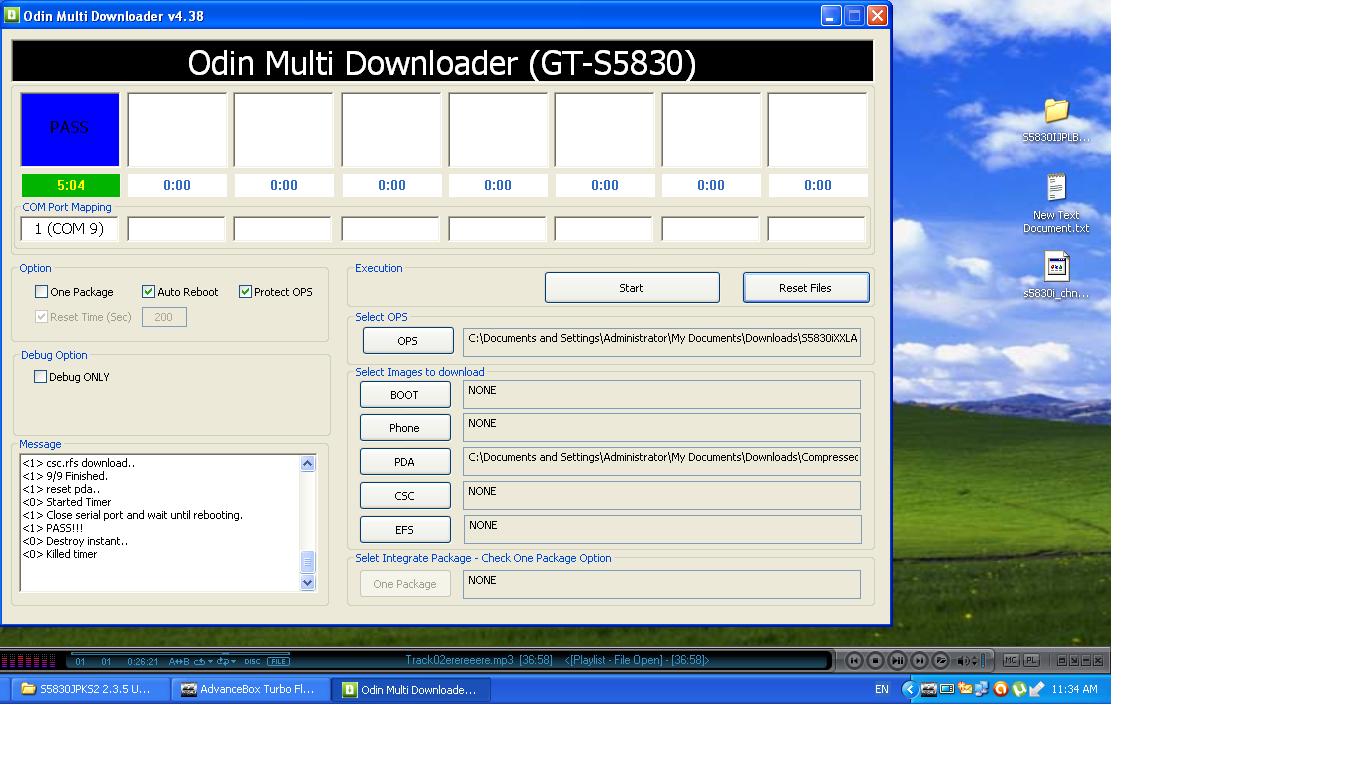Click the OPS file select button
This screenshot has height=768, width=1366.
click(x=408, y=341)
